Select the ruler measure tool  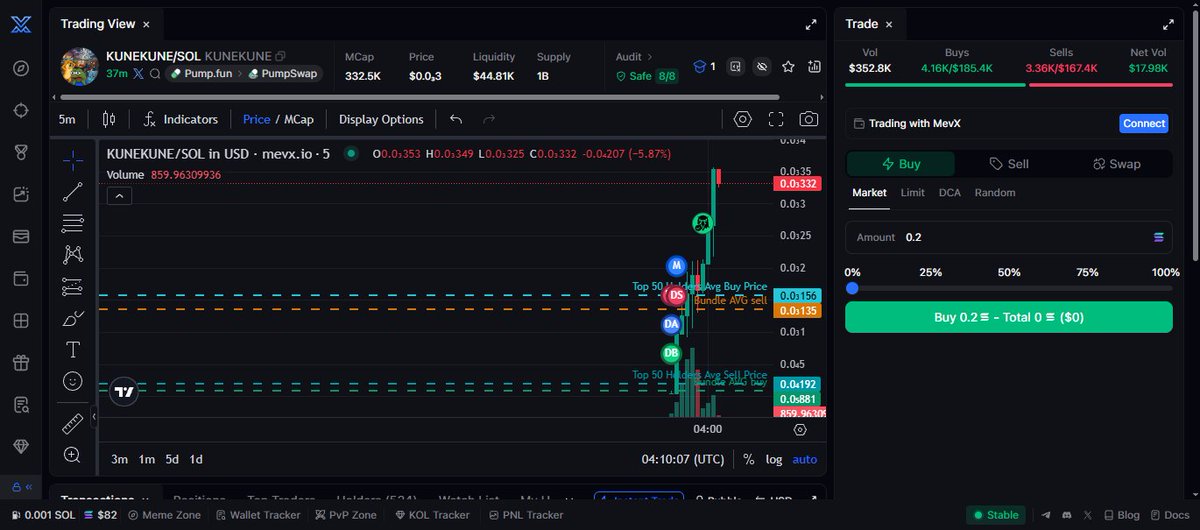point(73,424)
